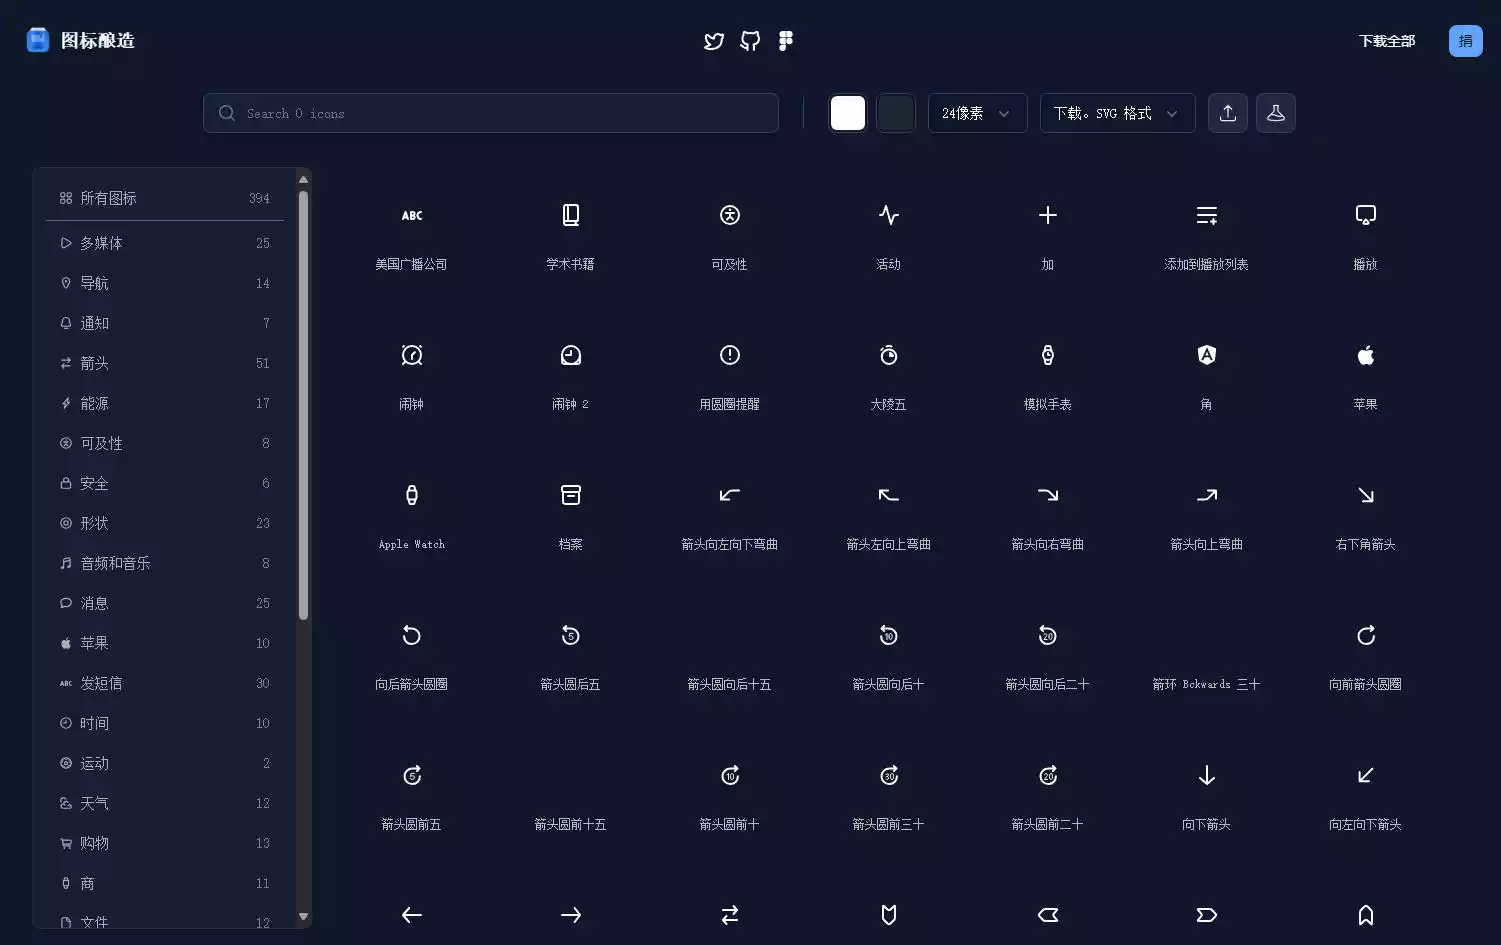Filter by 发短信 category
This screenshot has height=945, width=1501.
pyautogui.click(x=165, y=683)
